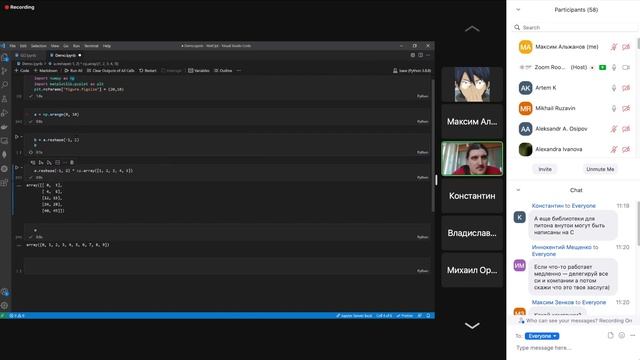Viewport: 640px width, 360px height.
Task: Click notebook settings gear icon near tab bar
Action: (413, 55)
